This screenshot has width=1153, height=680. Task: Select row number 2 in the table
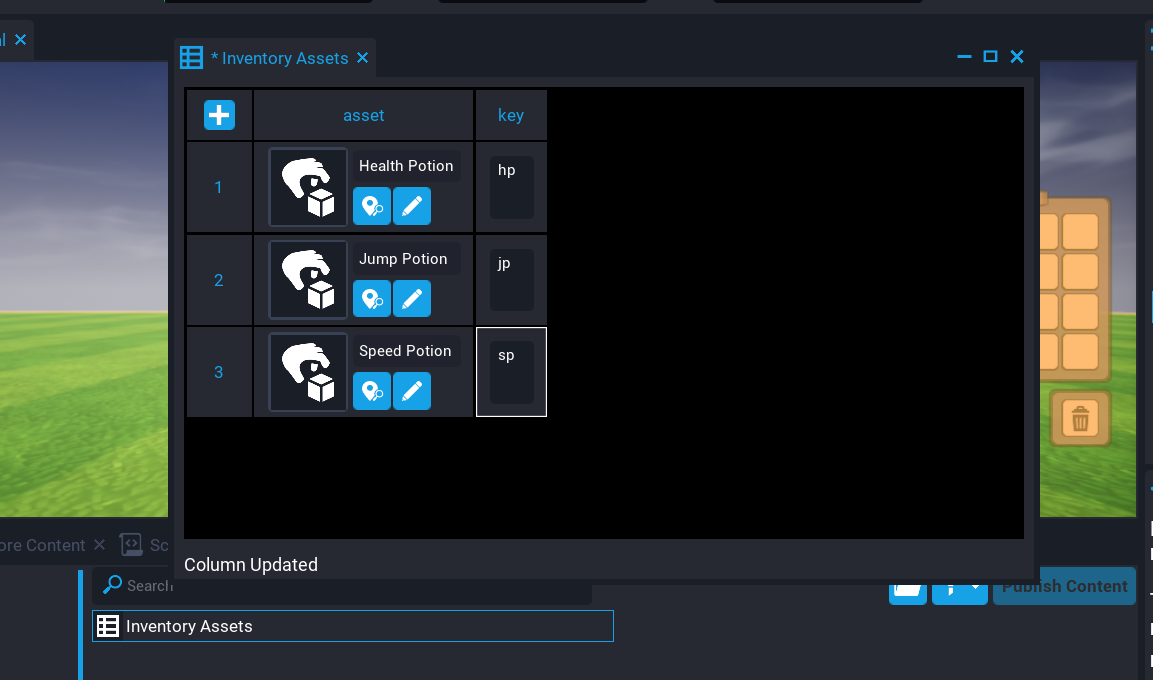(x=219, y=280)
